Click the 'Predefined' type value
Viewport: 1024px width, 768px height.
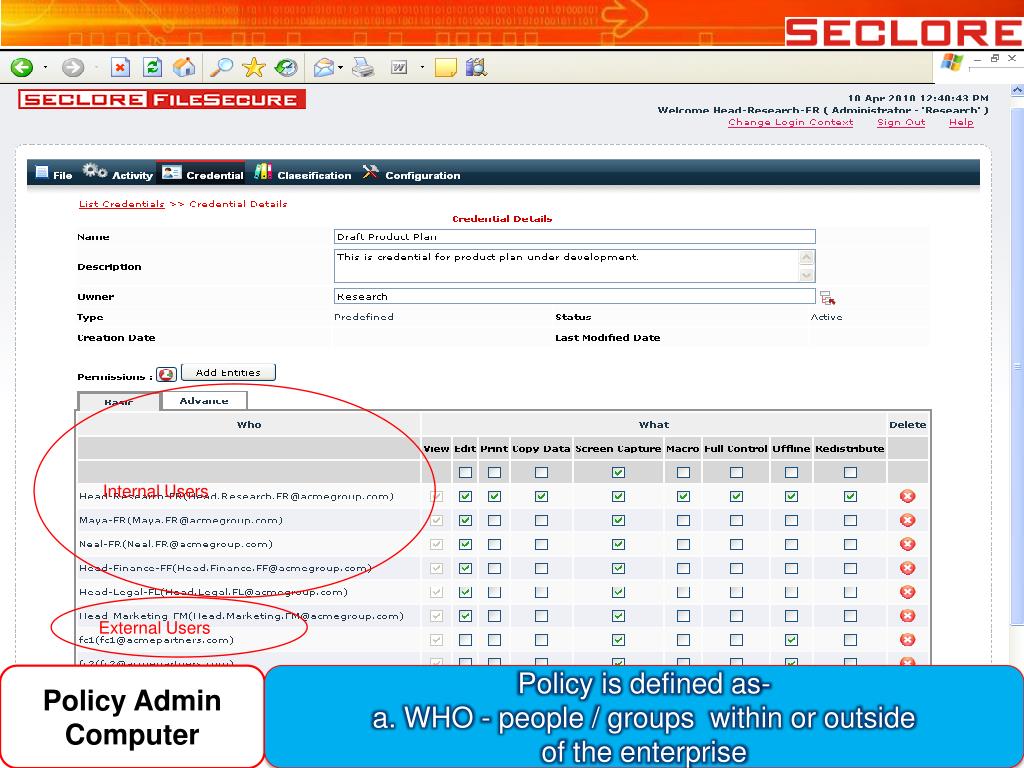(364, 317)
